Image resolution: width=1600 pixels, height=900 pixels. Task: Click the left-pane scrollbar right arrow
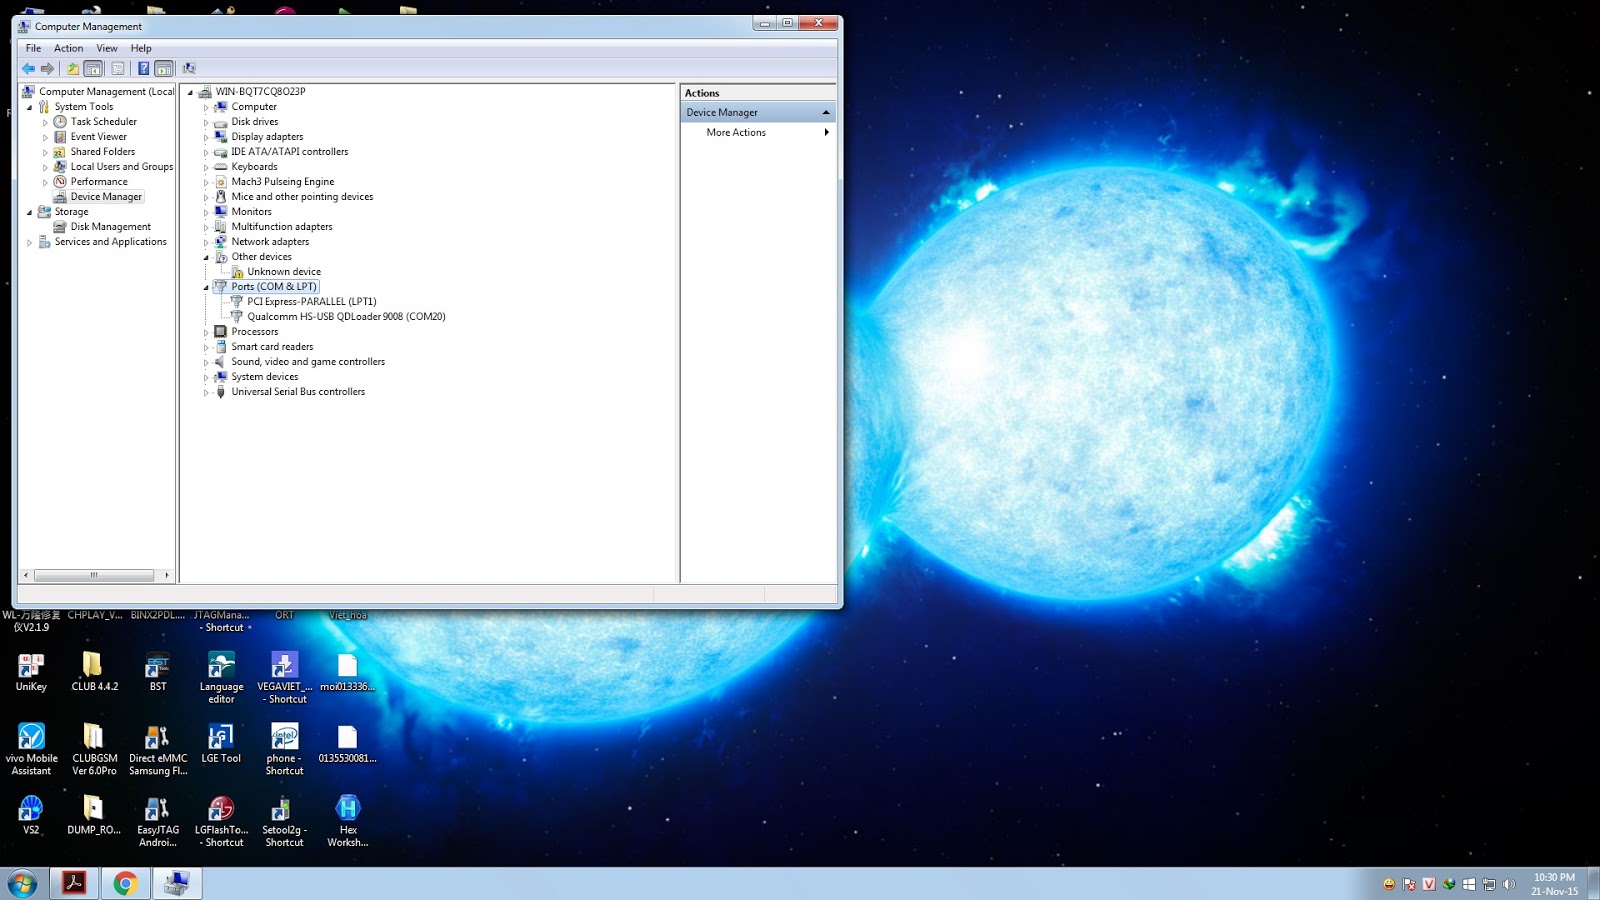coord(167,575)
